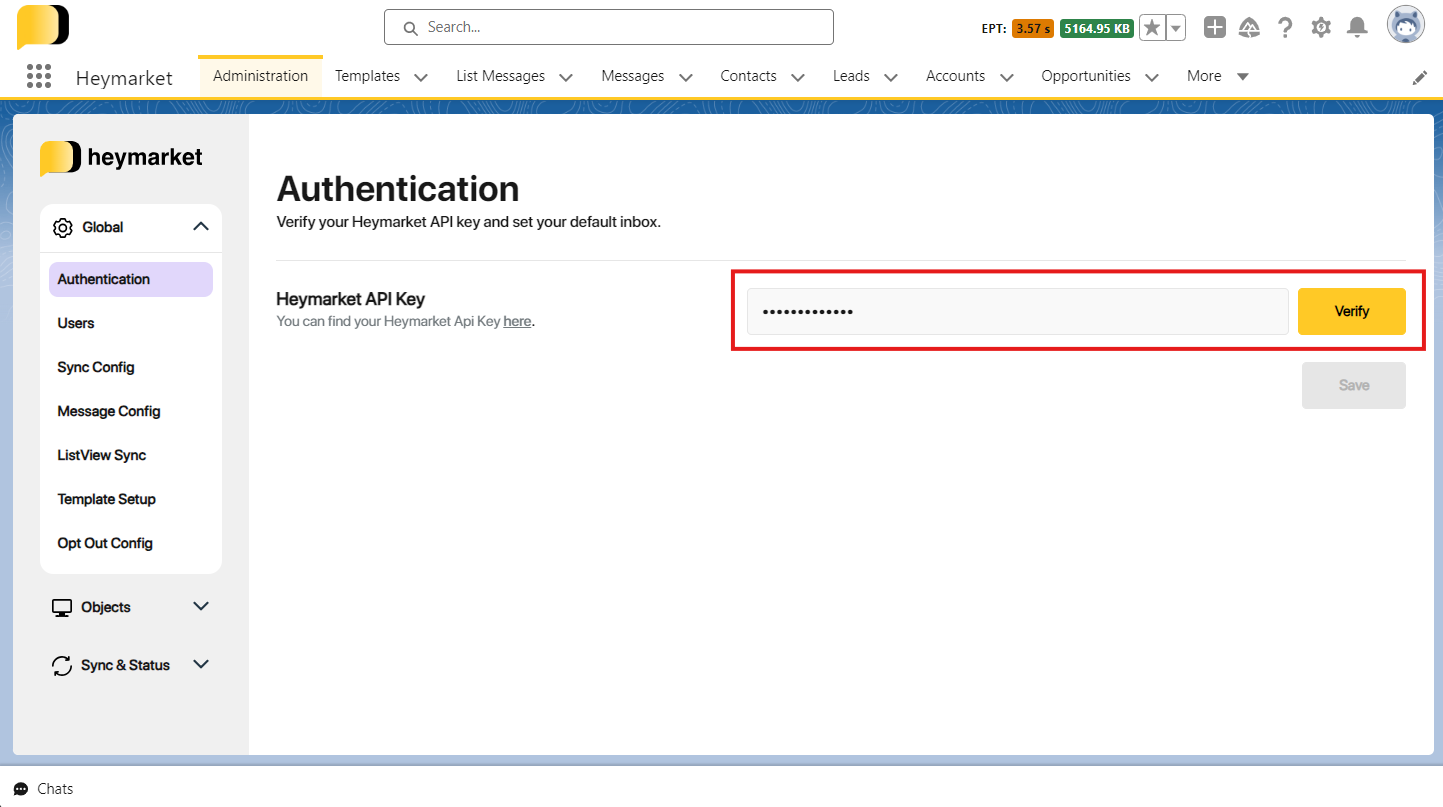The height and width of the screenshot is (807, 1443).
Task: Click the Chats speech bubble icon
Action: click(x=21, y=789)
